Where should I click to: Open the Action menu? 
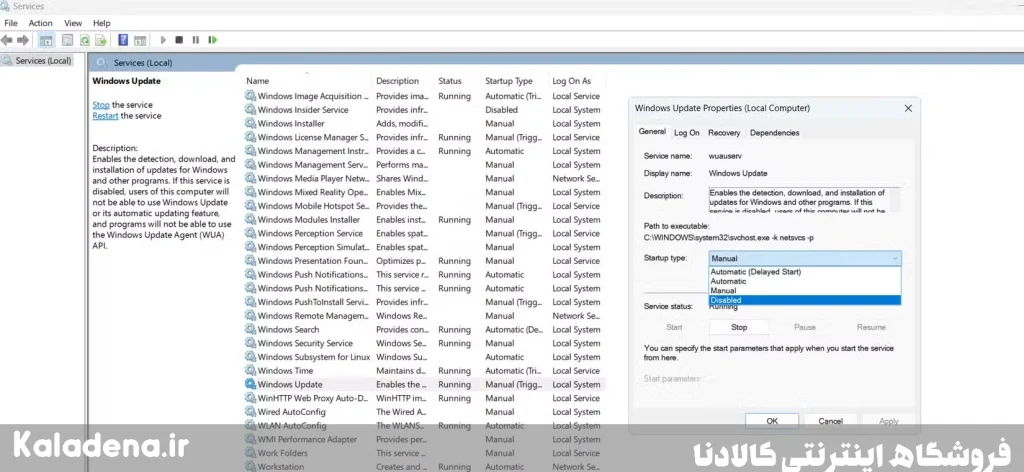tap(40, 23)
